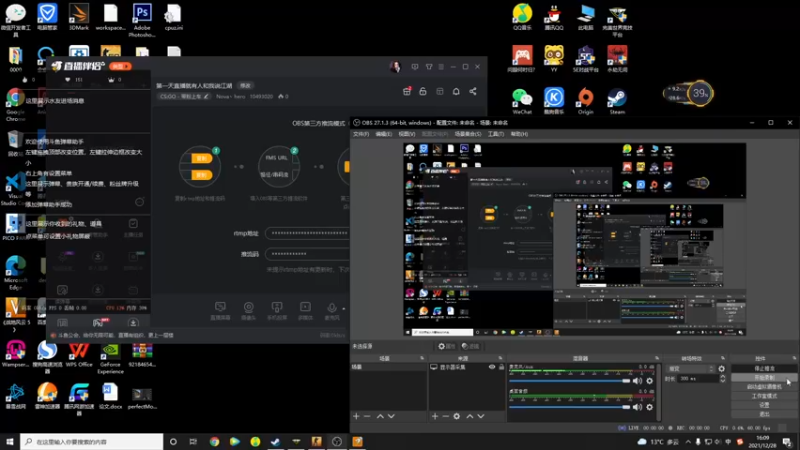The width and height of the screenshot is (800, 450).
Task: Open the 桌面音频 mixer gear settings
Action: [649, 407]
